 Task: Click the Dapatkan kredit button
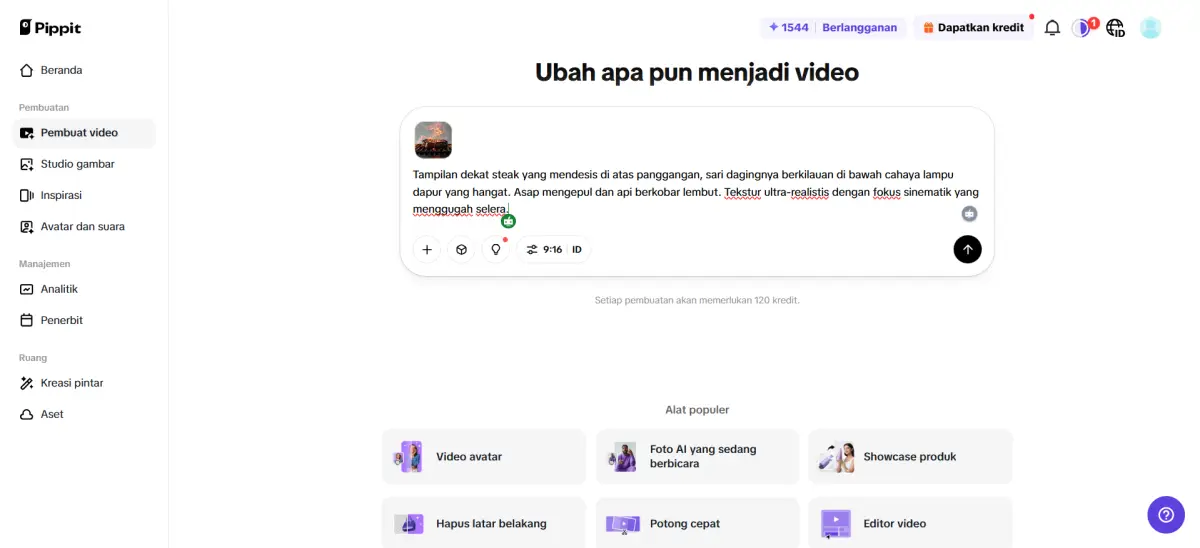(973, 28)
